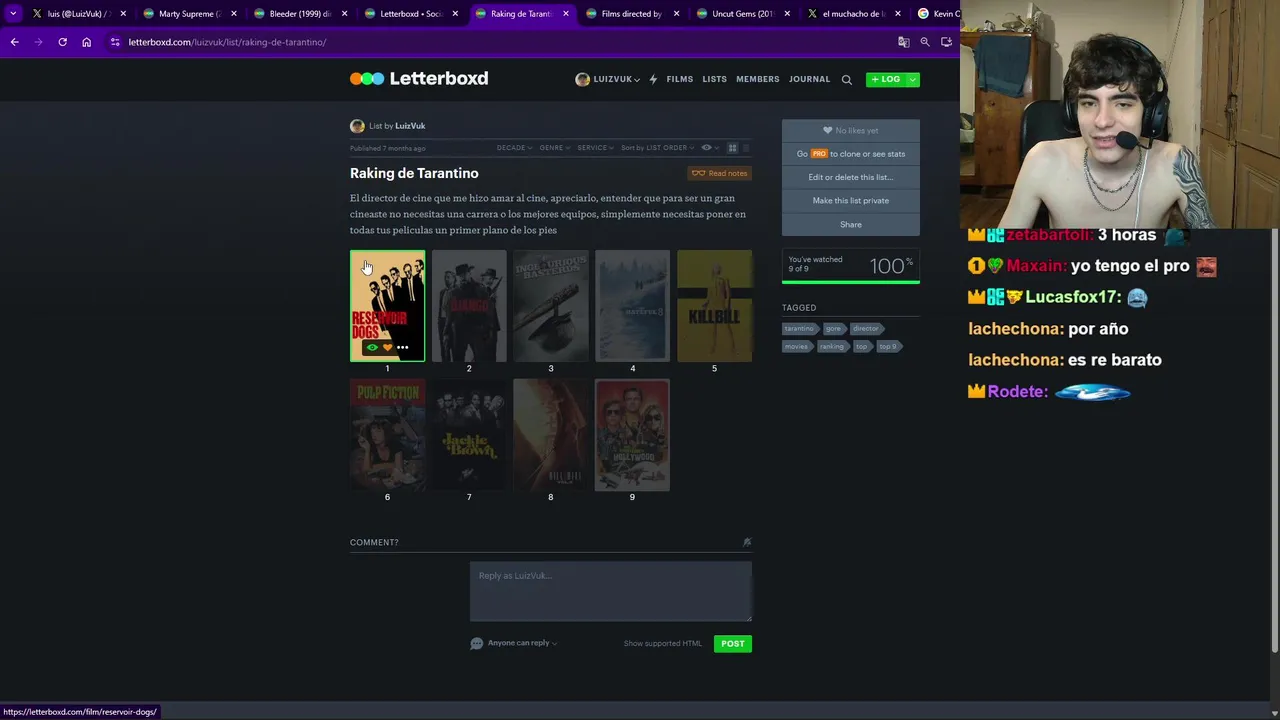
Task: Click the glasses 'Read notes' button
Action: 720,173
